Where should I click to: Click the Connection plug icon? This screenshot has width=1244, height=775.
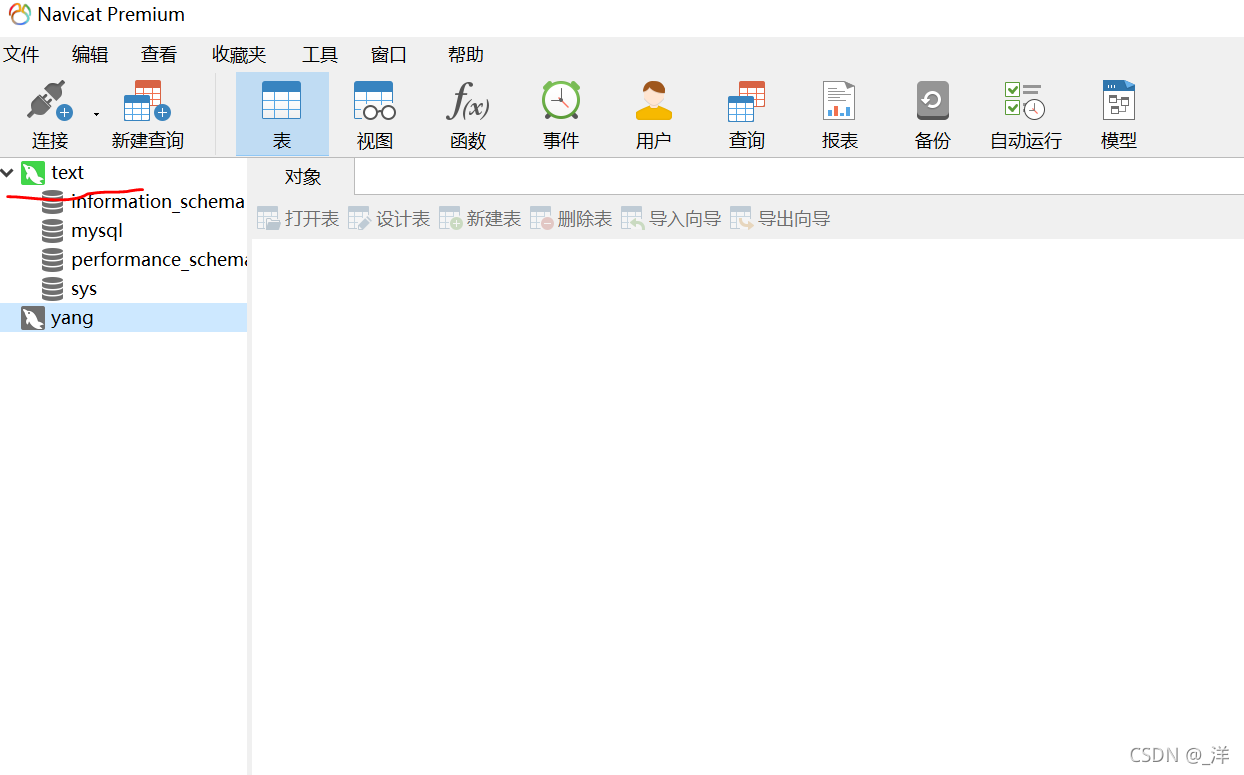(50, 101)
